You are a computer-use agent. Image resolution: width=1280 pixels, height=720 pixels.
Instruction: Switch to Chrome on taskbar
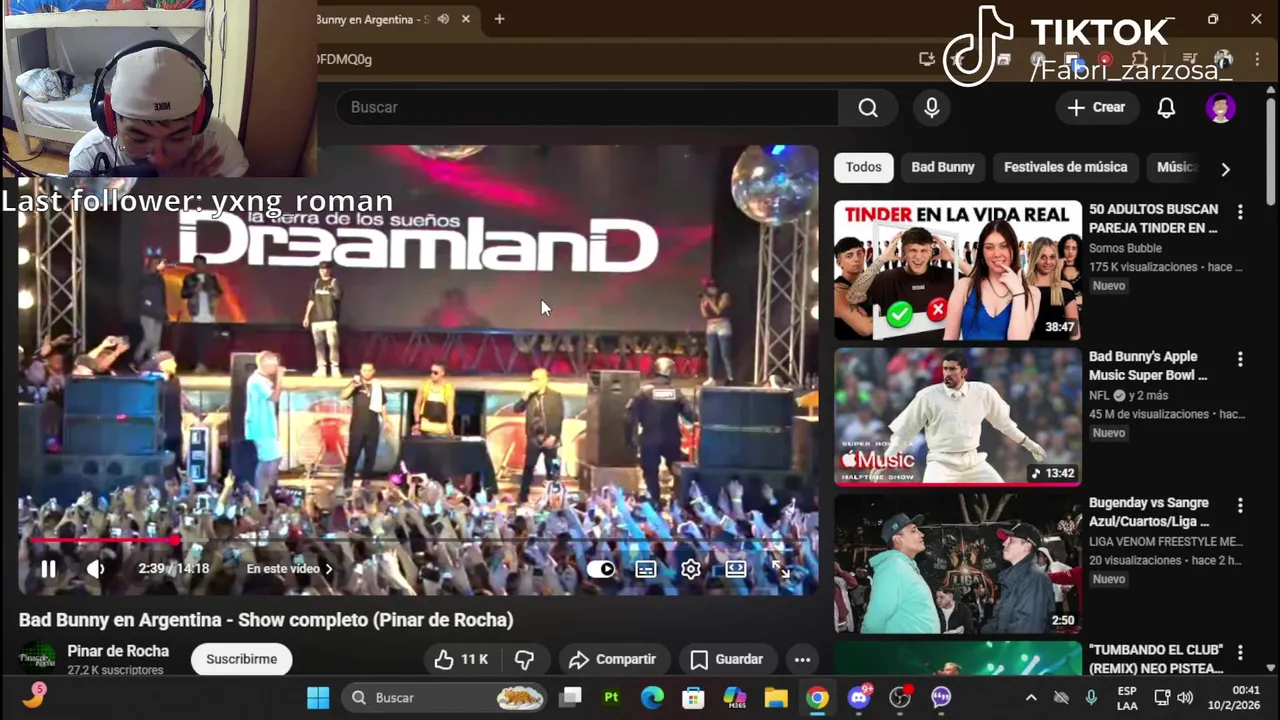[818, 697]
